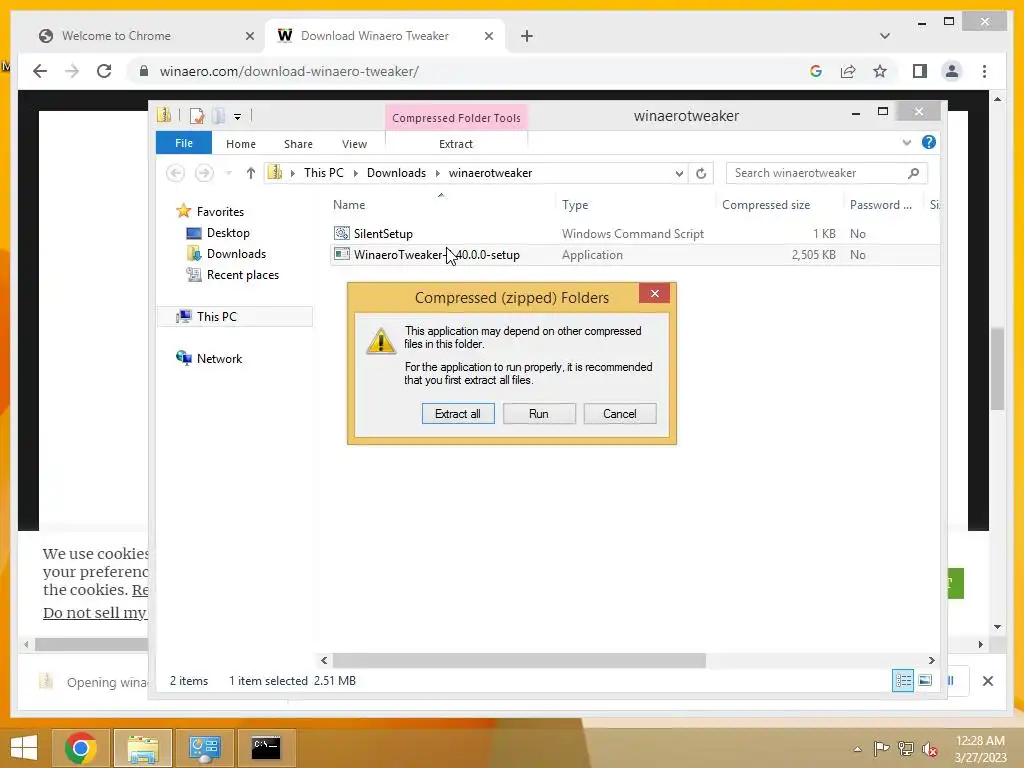Screen dimensions: 1024x768
Task: Click the WinaeroTweaker setup application icon
Action: coord(342,254)
